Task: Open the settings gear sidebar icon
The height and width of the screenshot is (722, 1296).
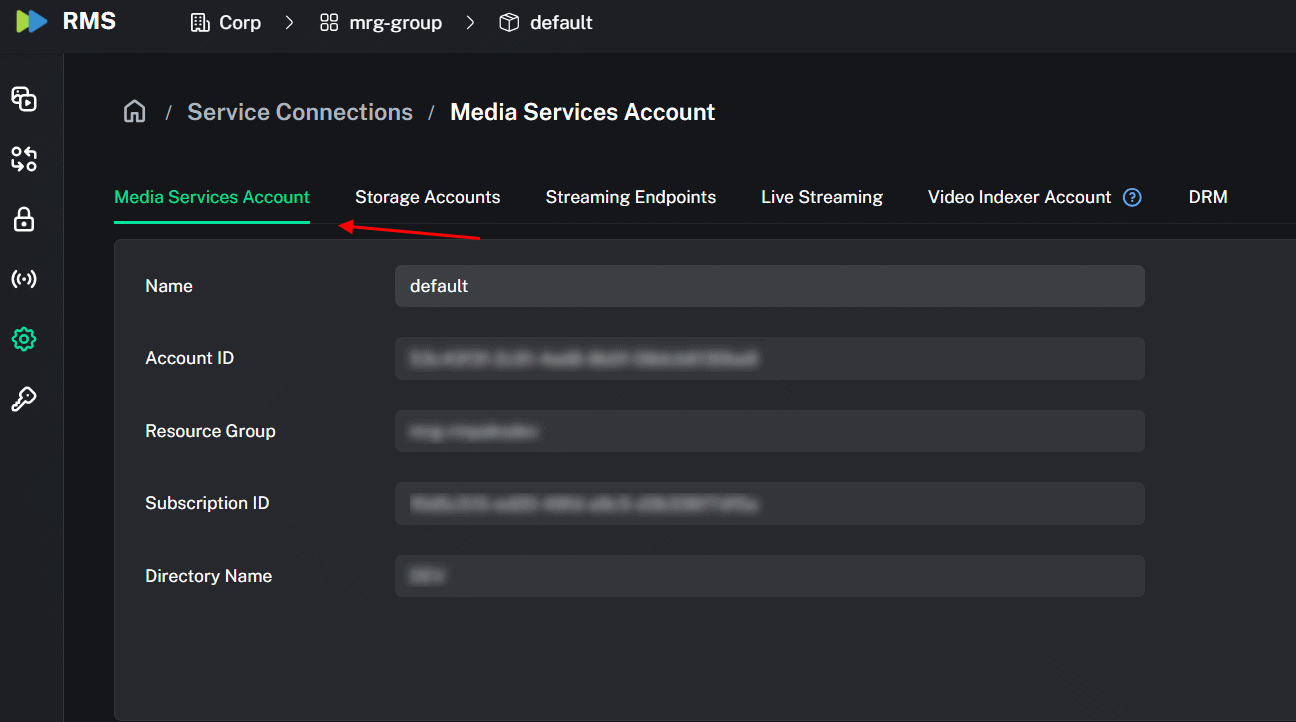Action: pos(24,340)
